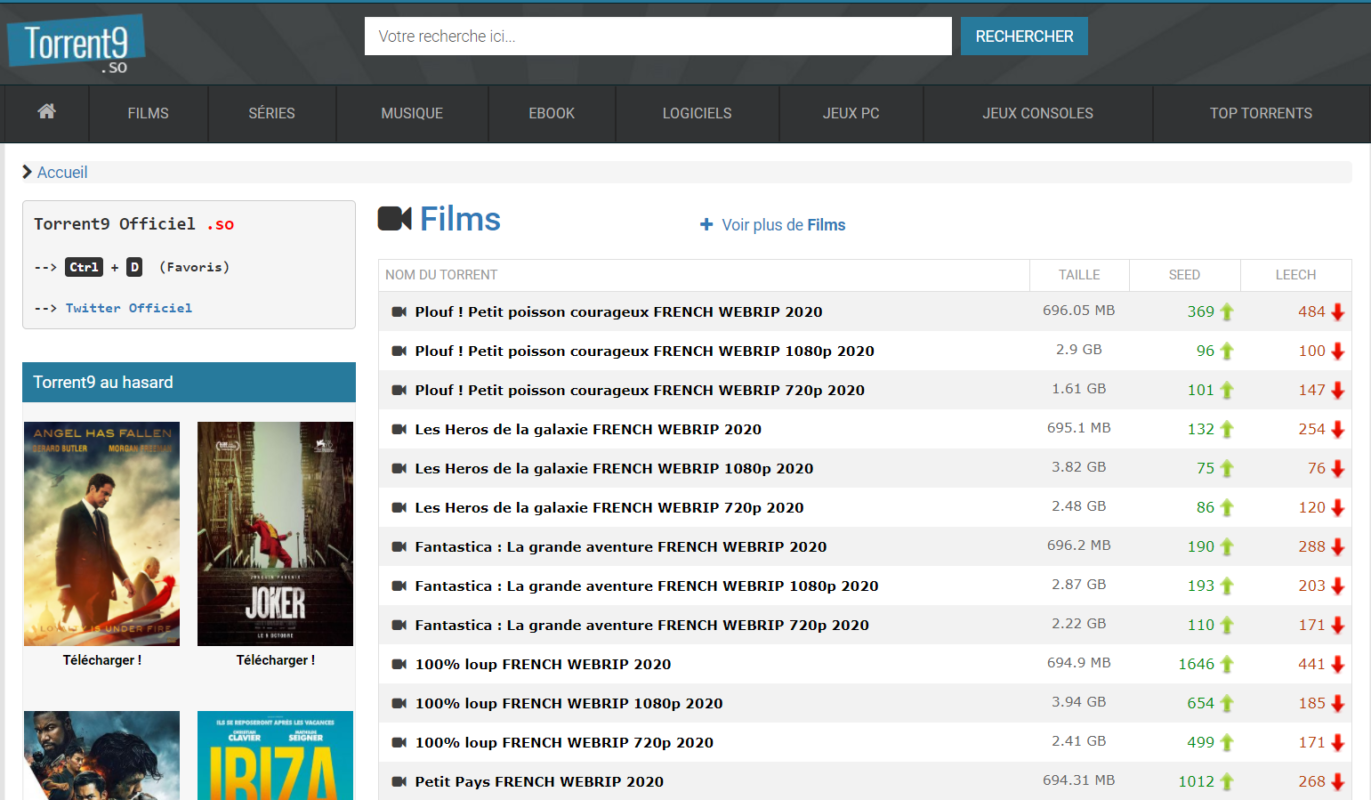Follow the Accueil breadcrumb link
The height and width of the screenshot is (800, 1371).
(62, 172)
